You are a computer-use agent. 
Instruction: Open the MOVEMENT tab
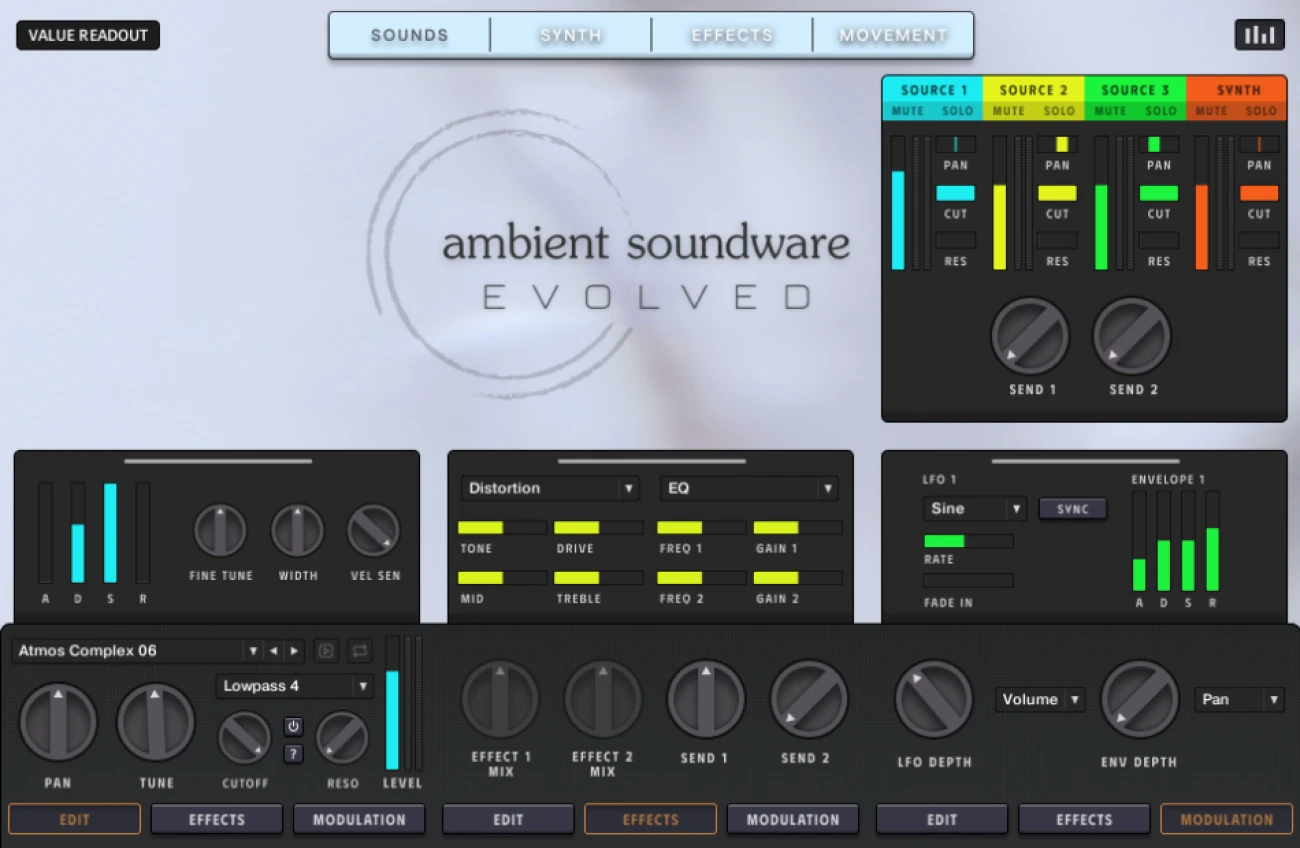pyautogui.click(x=893, y=34)
